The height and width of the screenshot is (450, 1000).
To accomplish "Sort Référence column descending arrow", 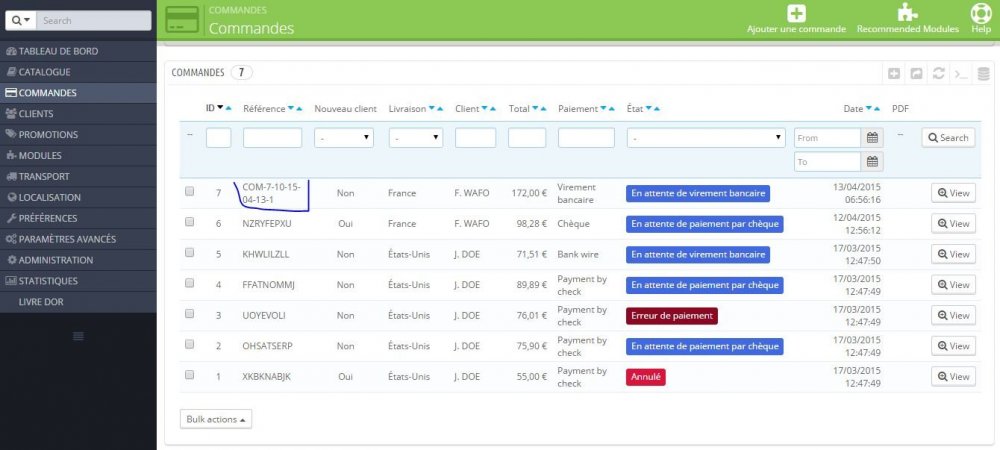I will (291, 109).
